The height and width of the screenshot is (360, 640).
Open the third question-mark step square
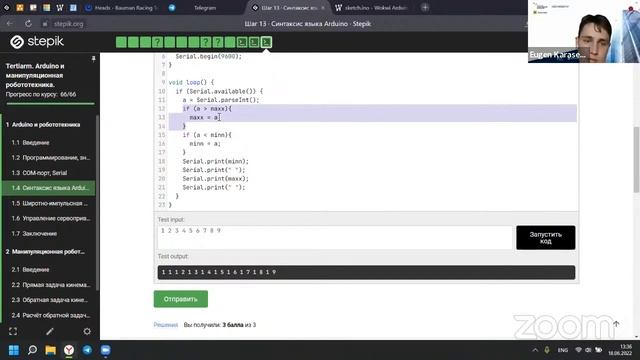[x=218, y=42]
